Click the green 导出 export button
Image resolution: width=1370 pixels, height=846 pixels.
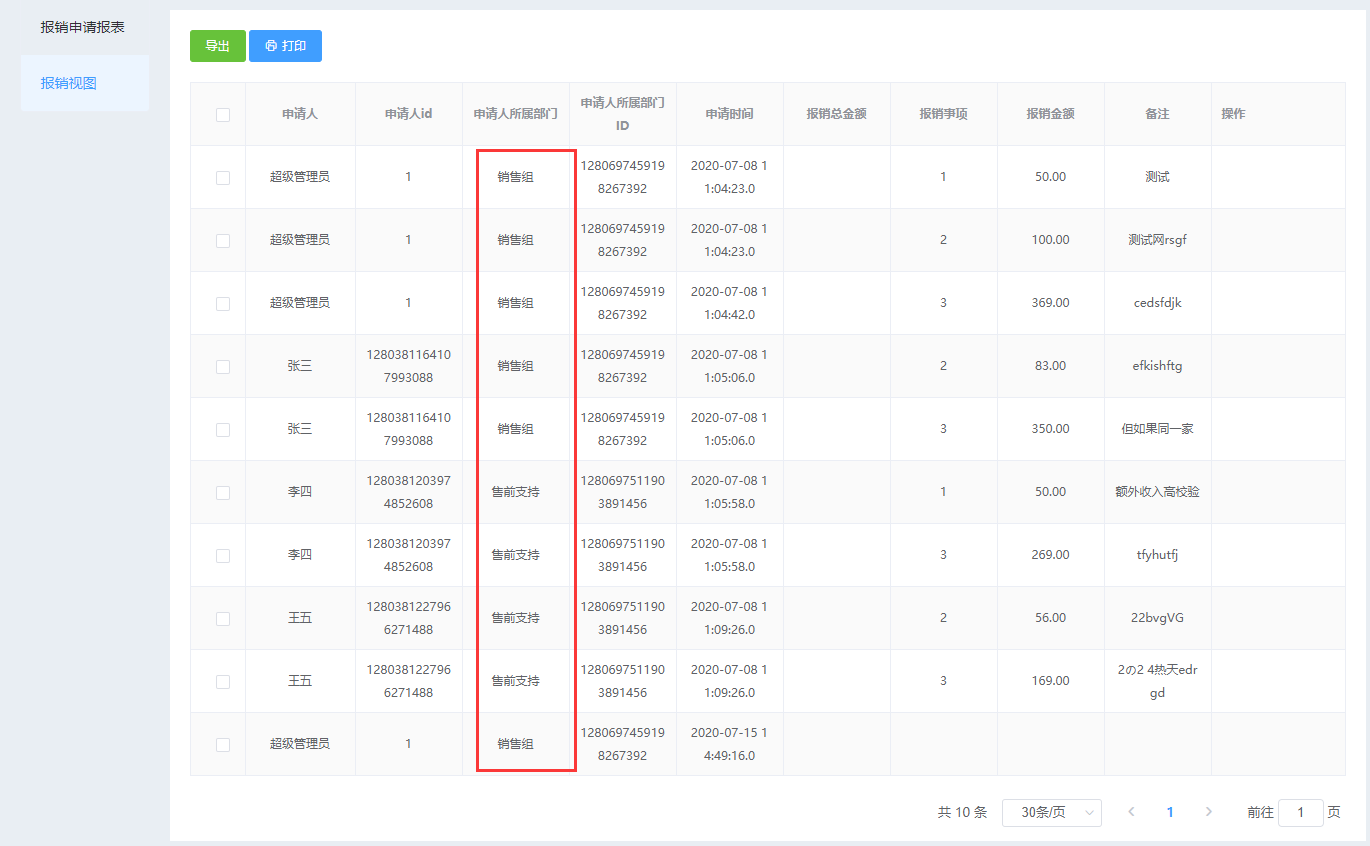coord(217,46)
